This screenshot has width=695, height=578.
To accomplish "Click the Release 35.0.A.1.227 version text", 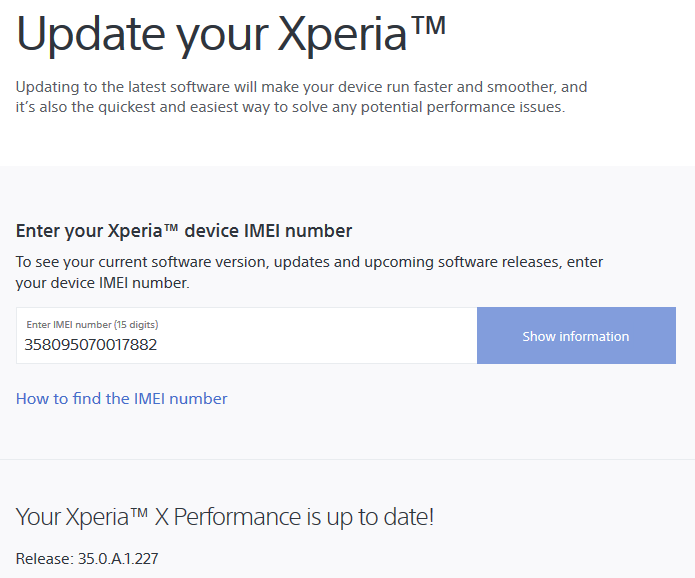I will [87, 558].
